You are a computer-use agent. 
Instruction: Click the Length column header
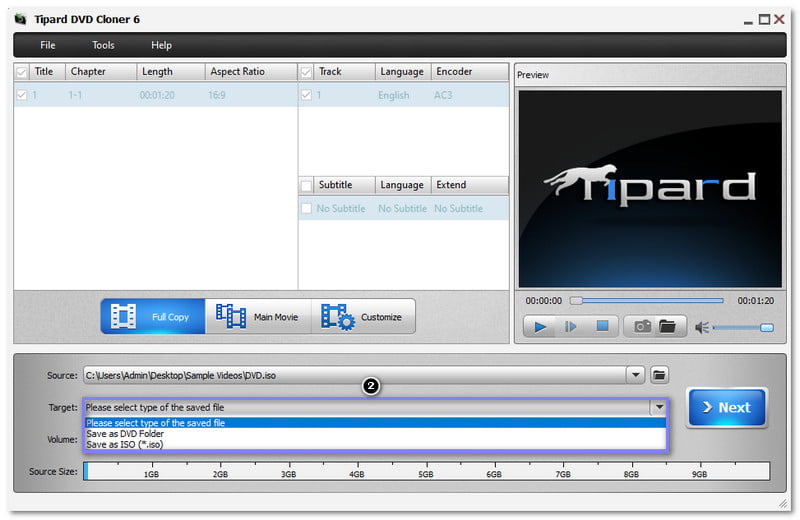(x=171, y=72)
